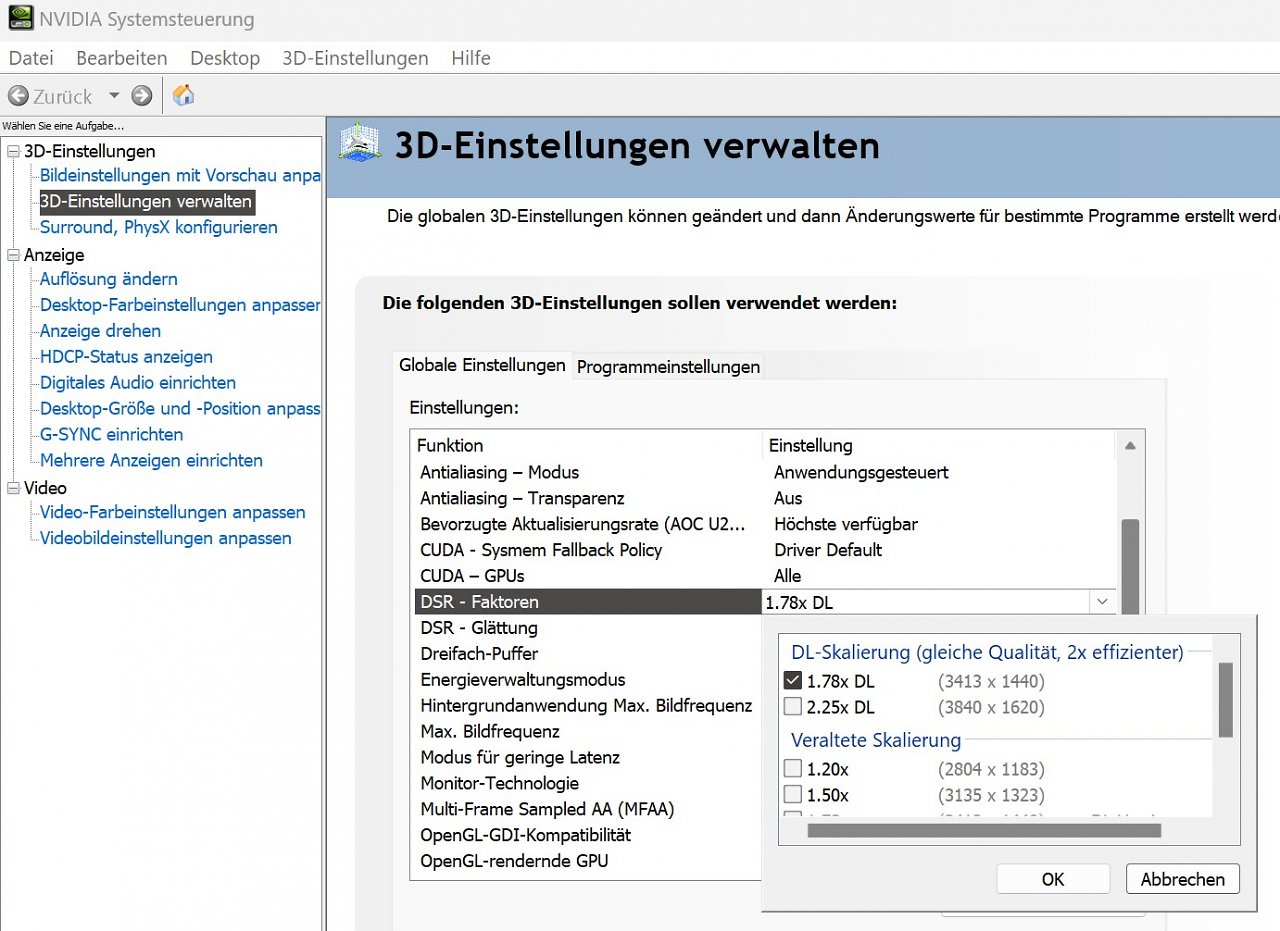Switch to the Globale Einstellungen tab
The image size is (1280, 931).
pos(482,365)
